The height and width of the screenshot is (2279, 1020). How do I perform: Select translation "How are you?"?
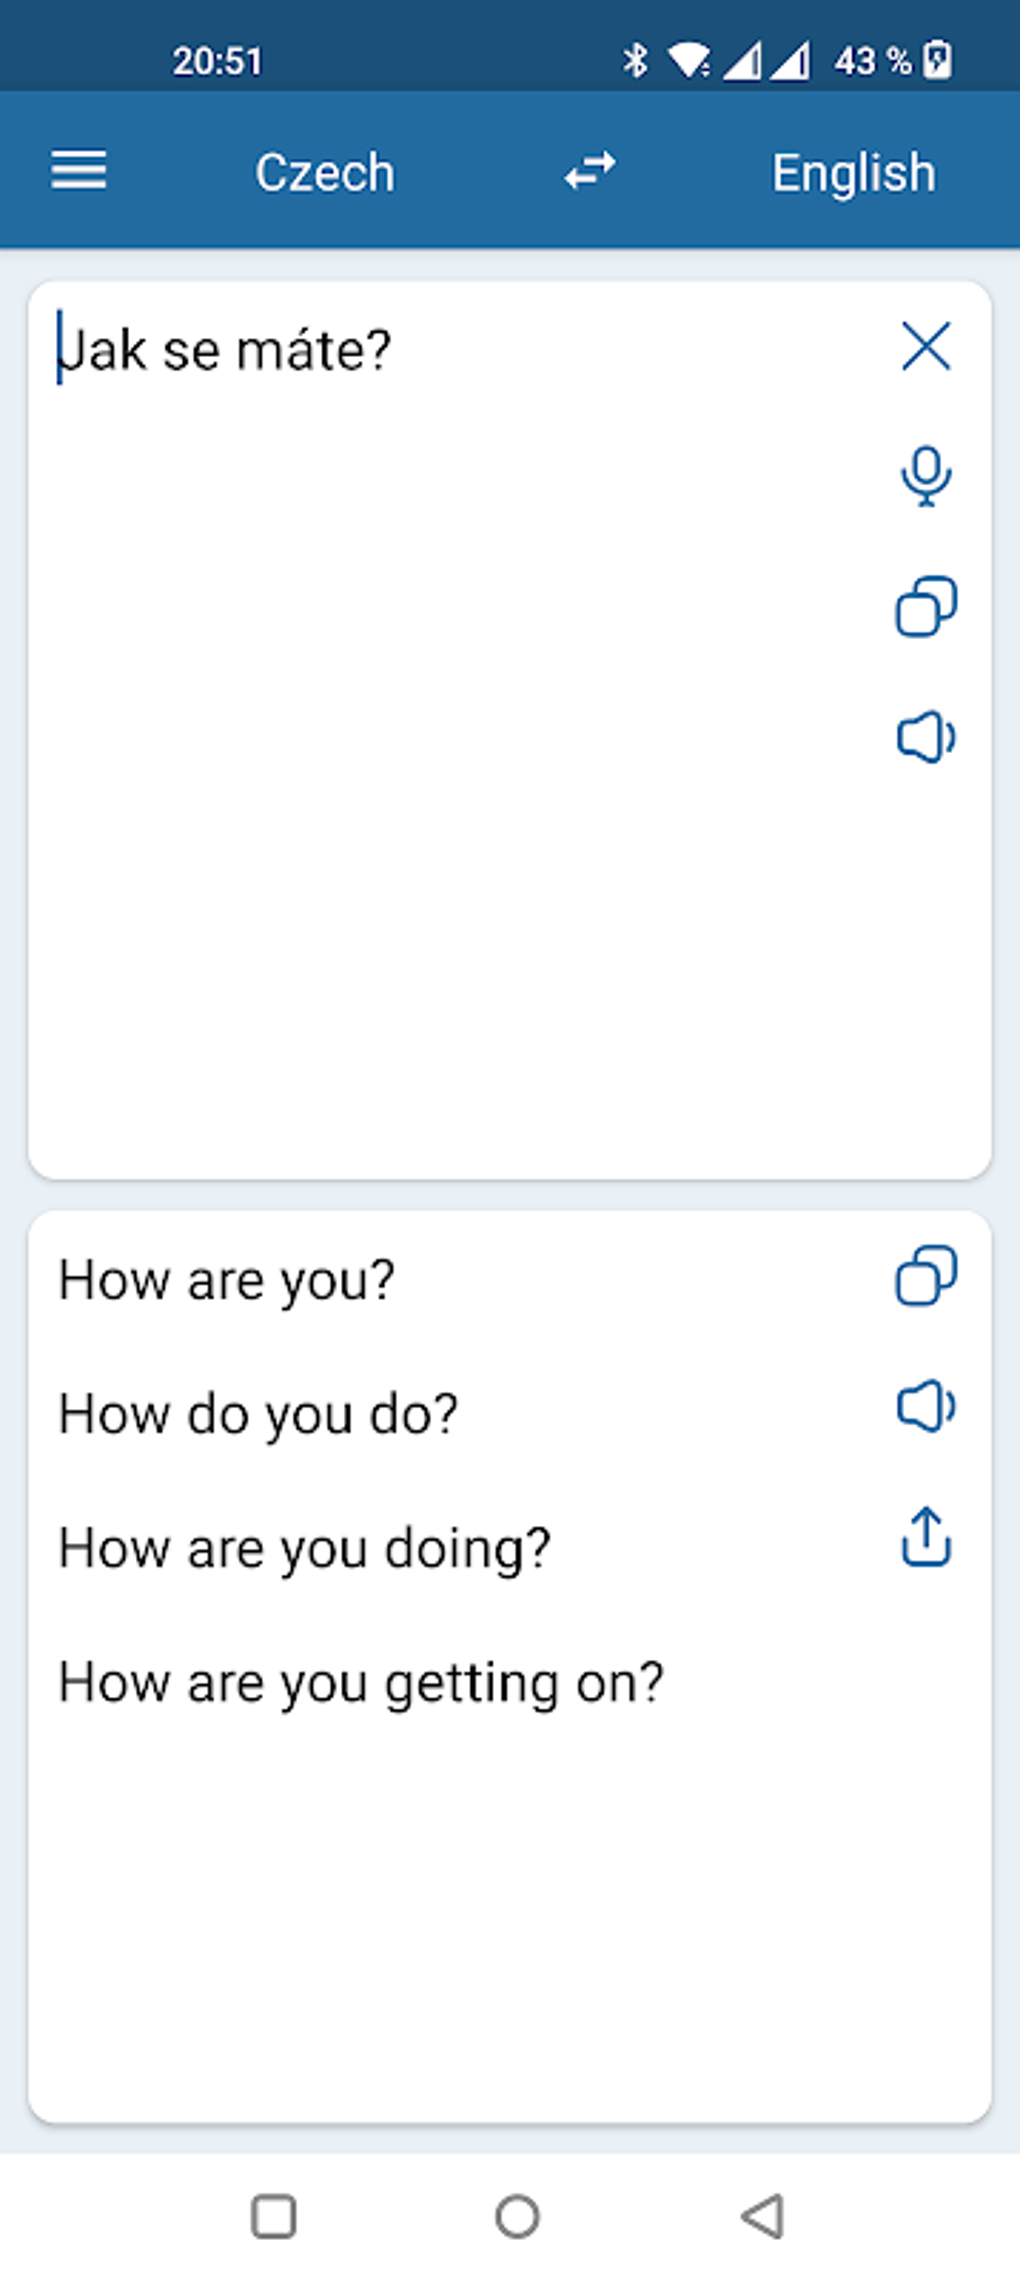click(227, 1280)
